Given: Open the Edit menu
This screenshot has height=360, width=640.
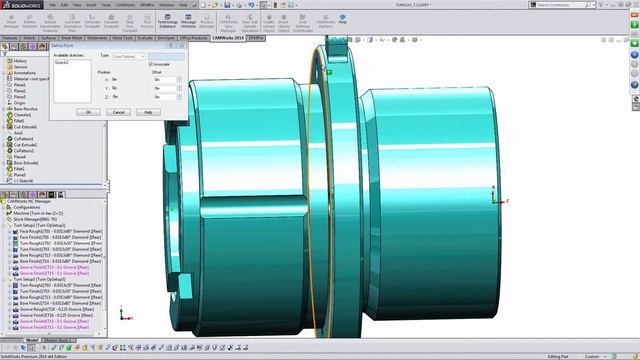Looking at the screenshot, I should [64, 5].
